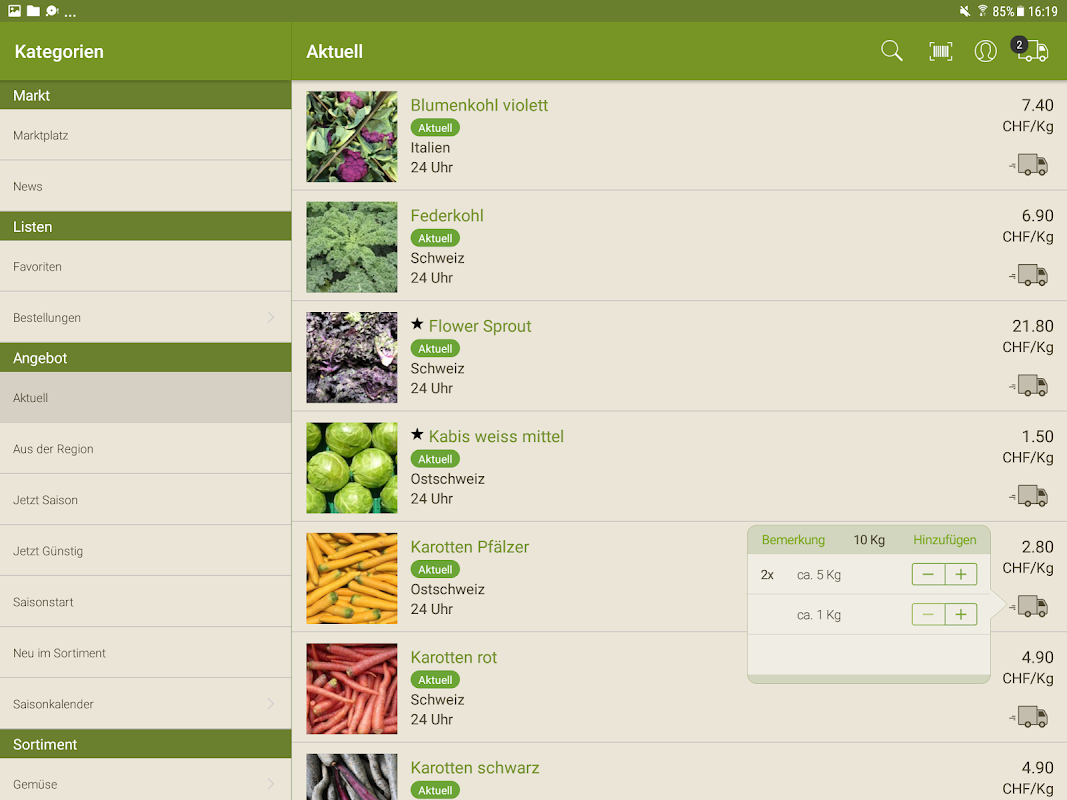Click price 7.40 of Blumenkohl violett
The image size is (1067, 800).
[1037, 105]
